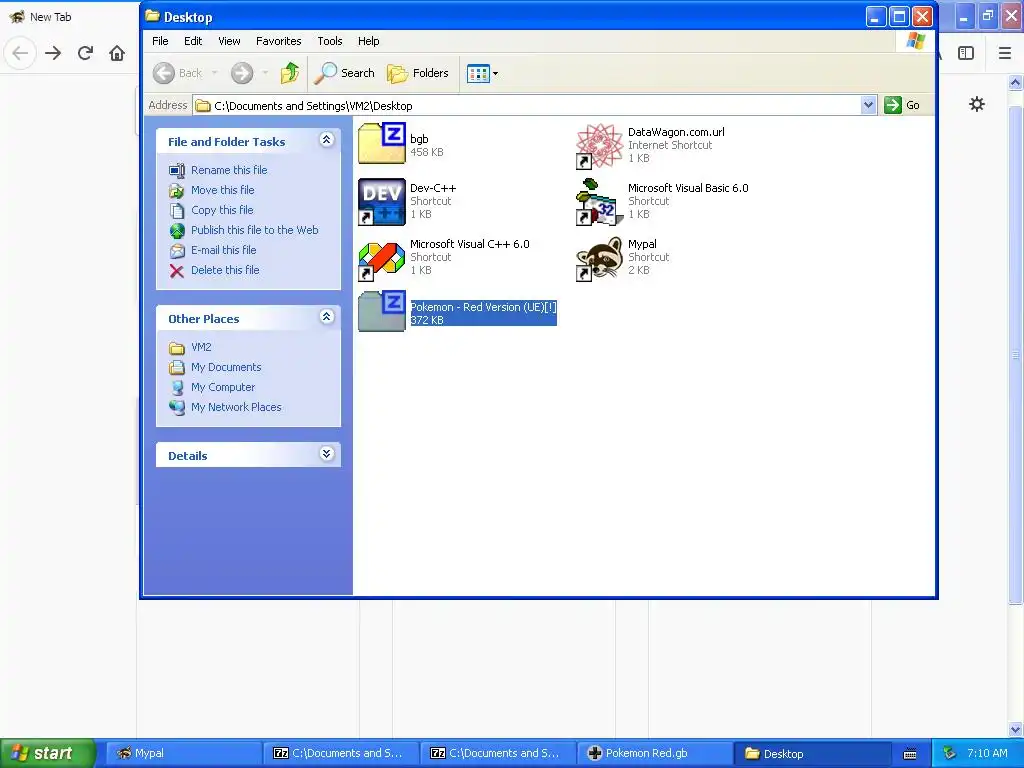This screenshot has width=1024, height=768.
Task: Click Rename this file
Action: pos(229,170)
